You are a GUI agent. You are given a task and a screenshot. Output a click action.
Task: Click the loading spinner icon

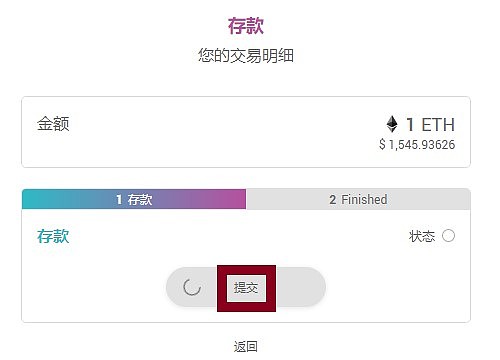coord(192,287)
